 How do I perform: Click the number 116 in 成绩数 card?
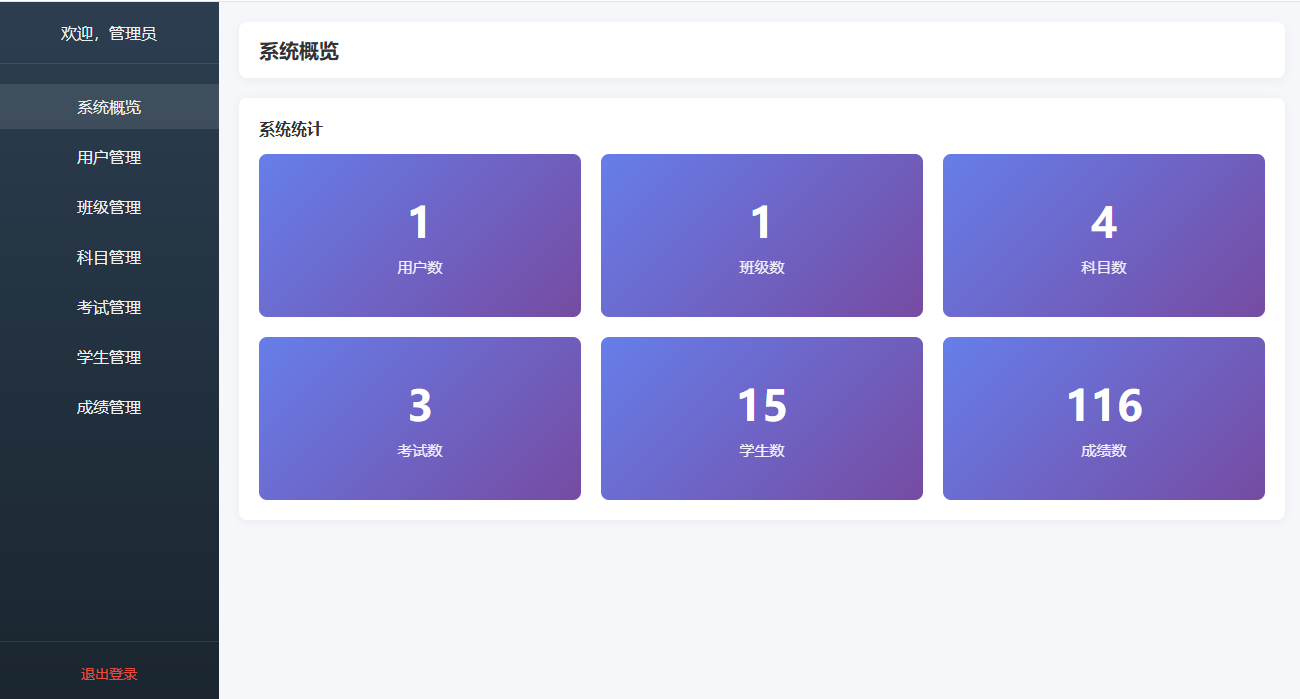tap(1104, 405)
